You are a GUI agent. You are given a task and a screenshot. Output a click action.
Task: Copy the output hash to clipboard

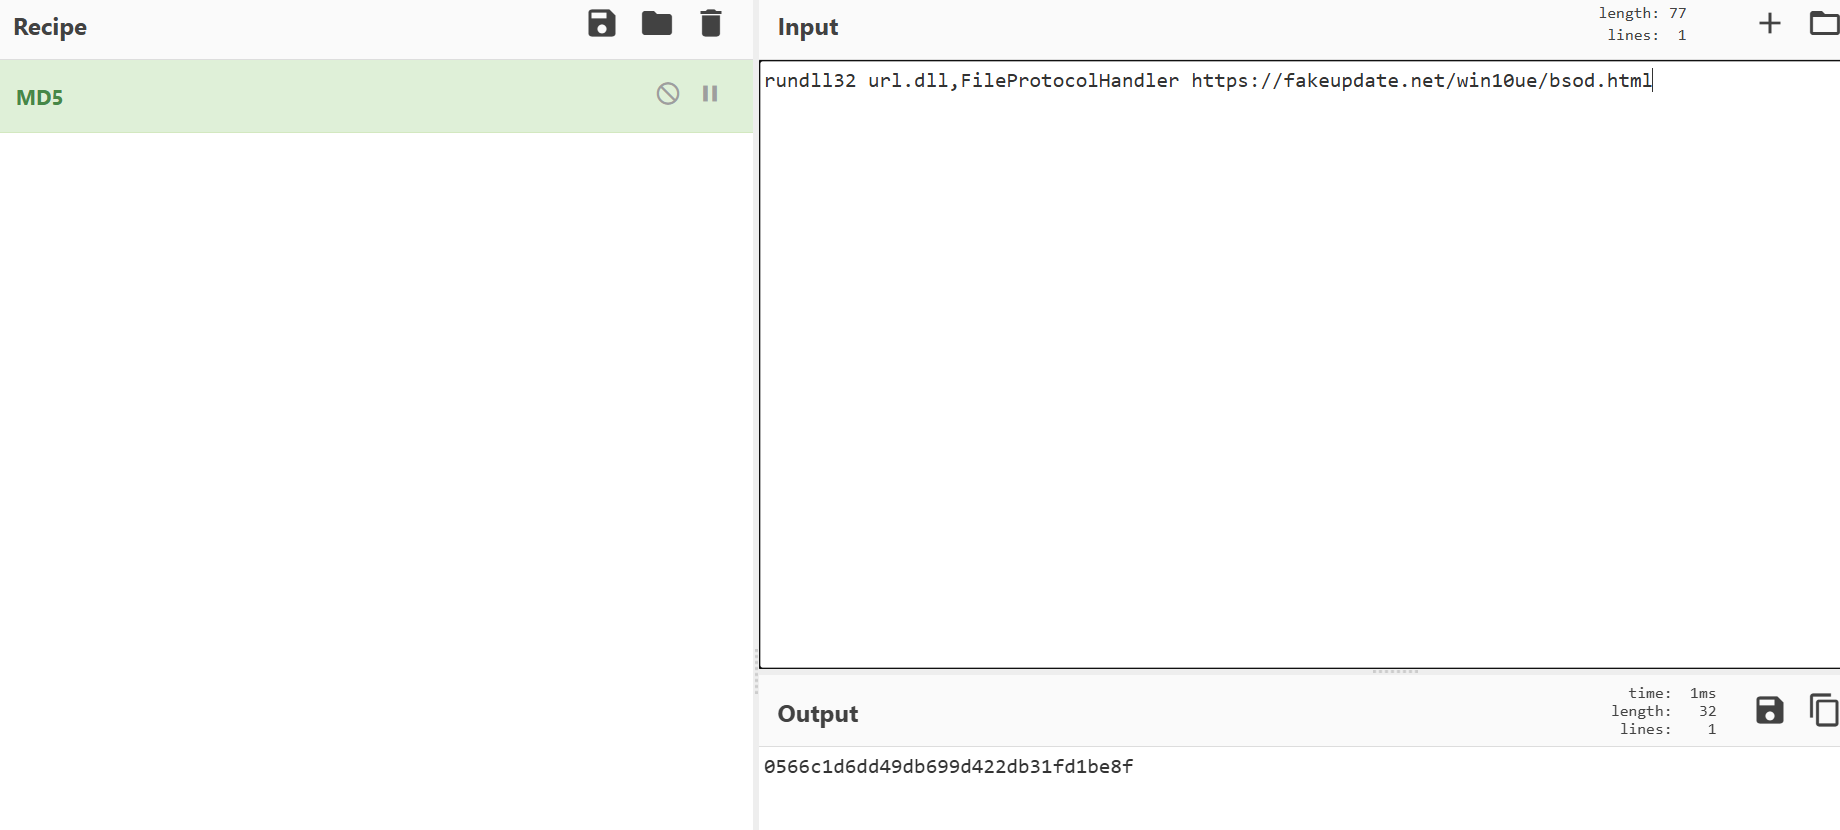tap(1823, 711)
